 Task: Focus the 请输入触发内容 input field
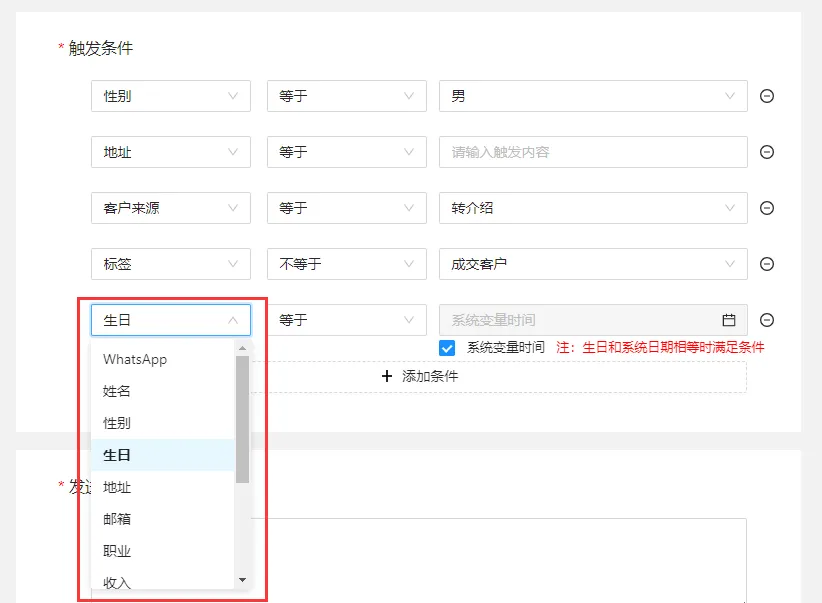point(593,152)
